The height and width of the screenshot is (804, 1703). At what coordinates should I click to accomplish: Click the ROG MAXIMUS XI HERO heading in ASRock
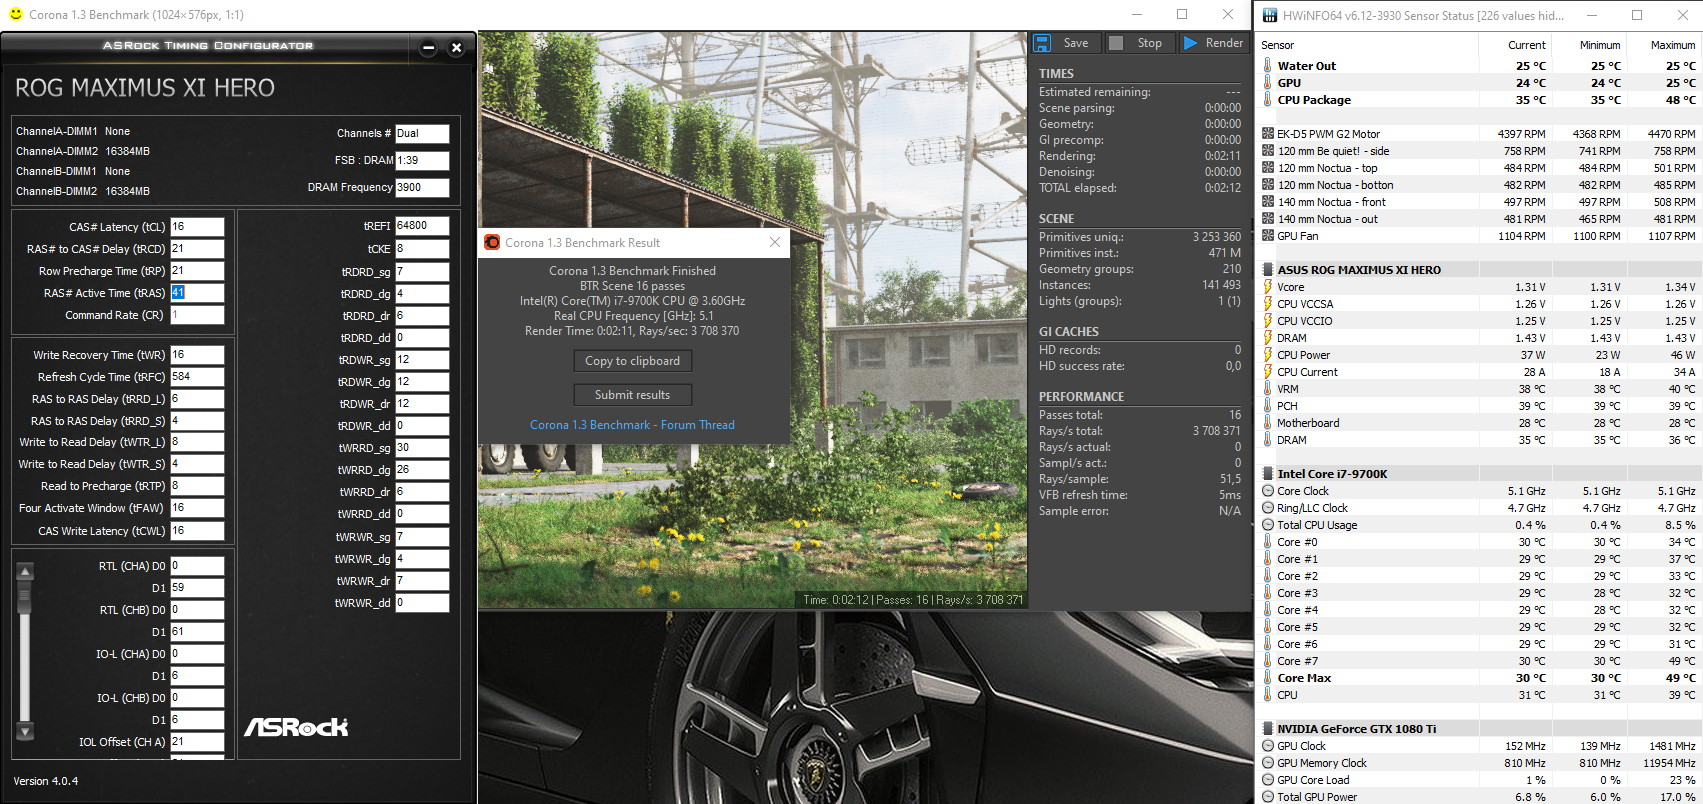point(145,88)
